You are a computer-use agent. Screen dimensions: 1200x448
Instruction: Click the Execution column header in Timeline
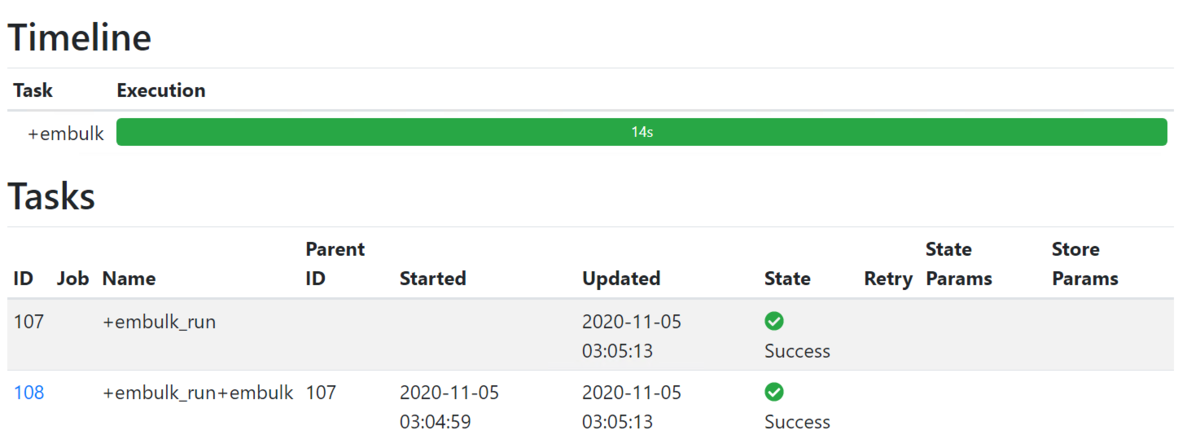(161, 90)
